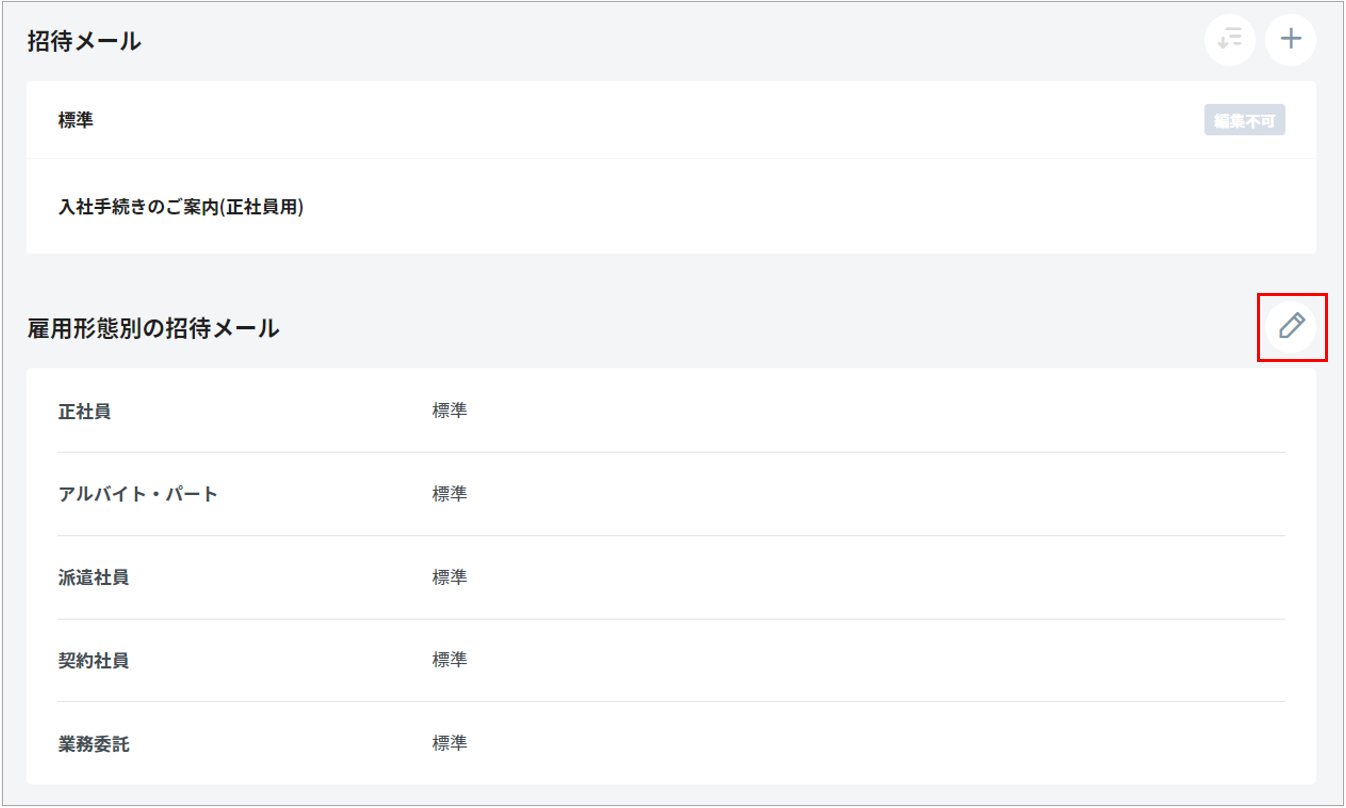This screenshot has width=1346, height=808.
Task: Click the 雇用形態別の招待メール heading
Action: [x=153, y=328]
